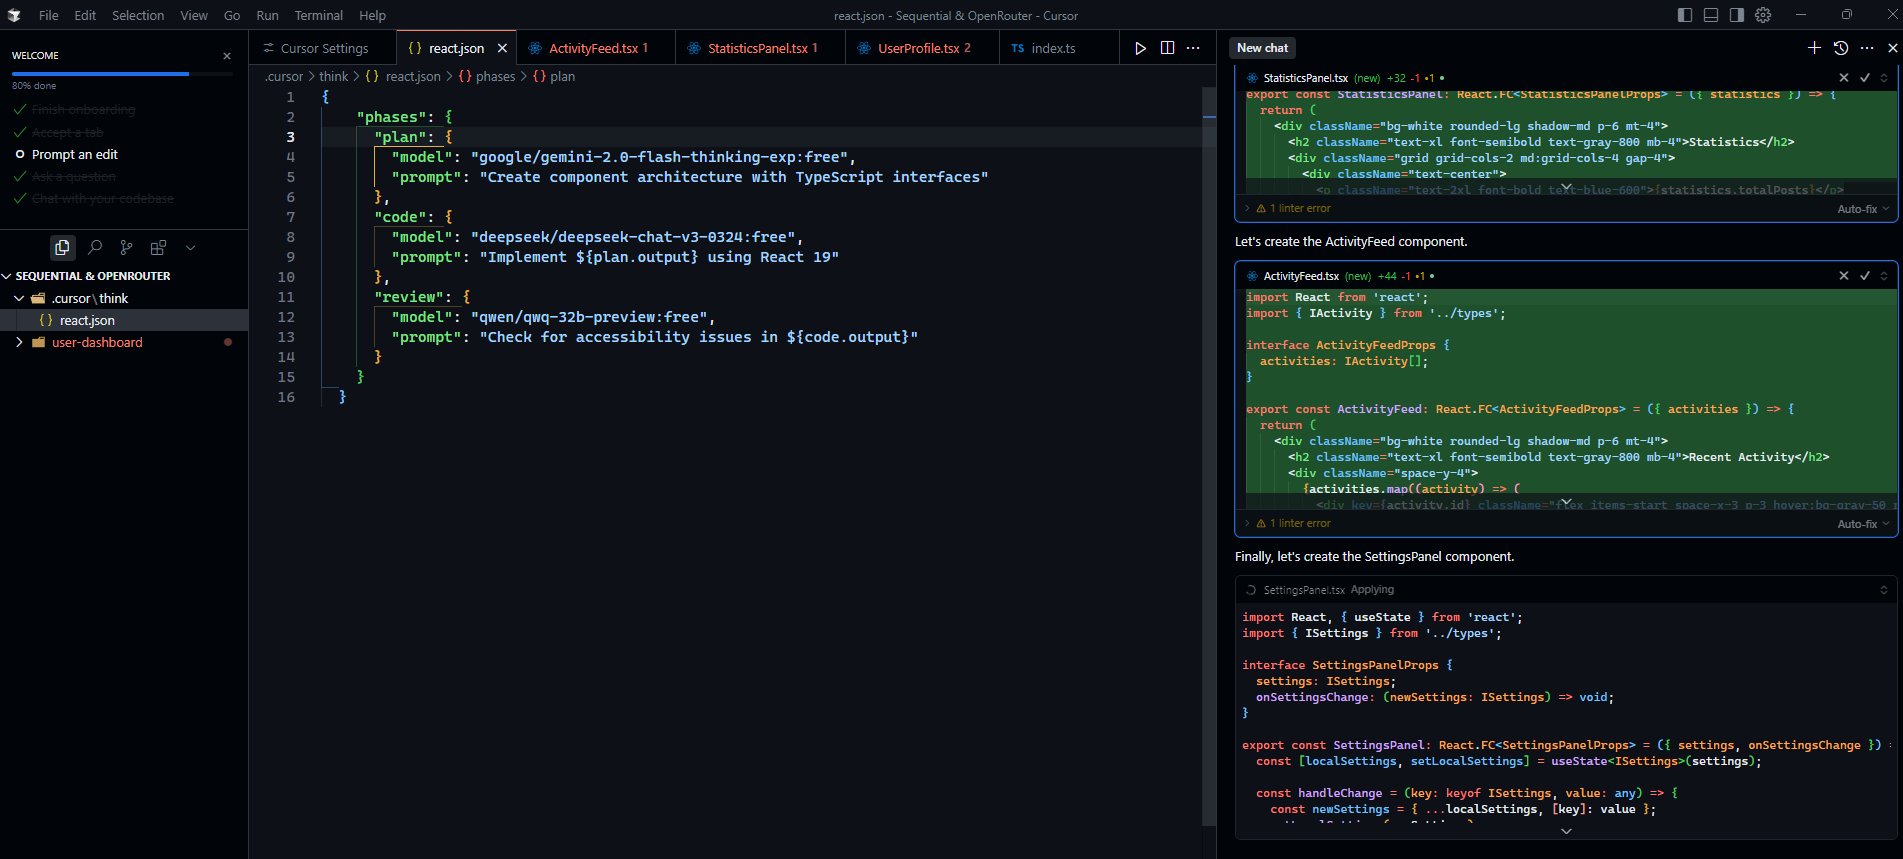Toggle the secondary sidebar layout icon
The width and height of the screenshot is (1903, 859).
(1737, 15)
